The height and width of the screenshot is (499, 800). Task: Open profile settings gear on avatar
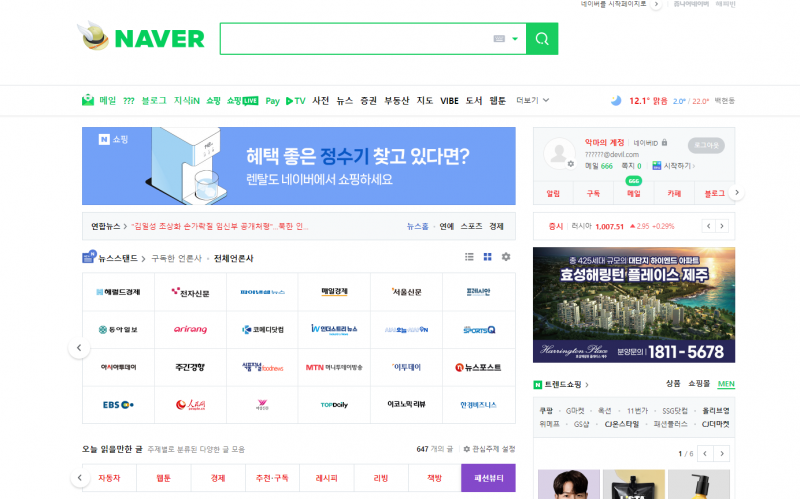point(571,163)
